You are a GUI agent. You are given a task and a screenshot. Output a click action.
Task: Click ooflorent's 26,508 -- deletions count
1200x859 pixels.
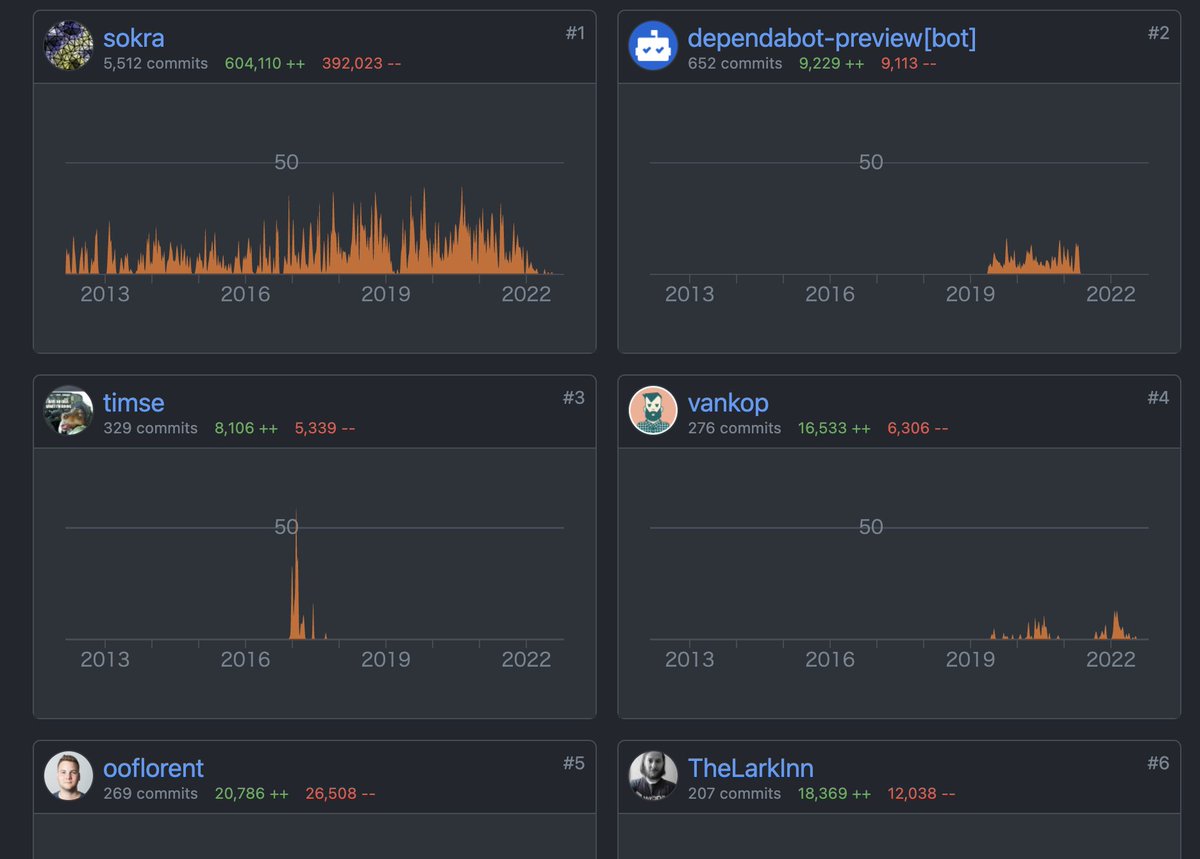click(x=340, y=793)
